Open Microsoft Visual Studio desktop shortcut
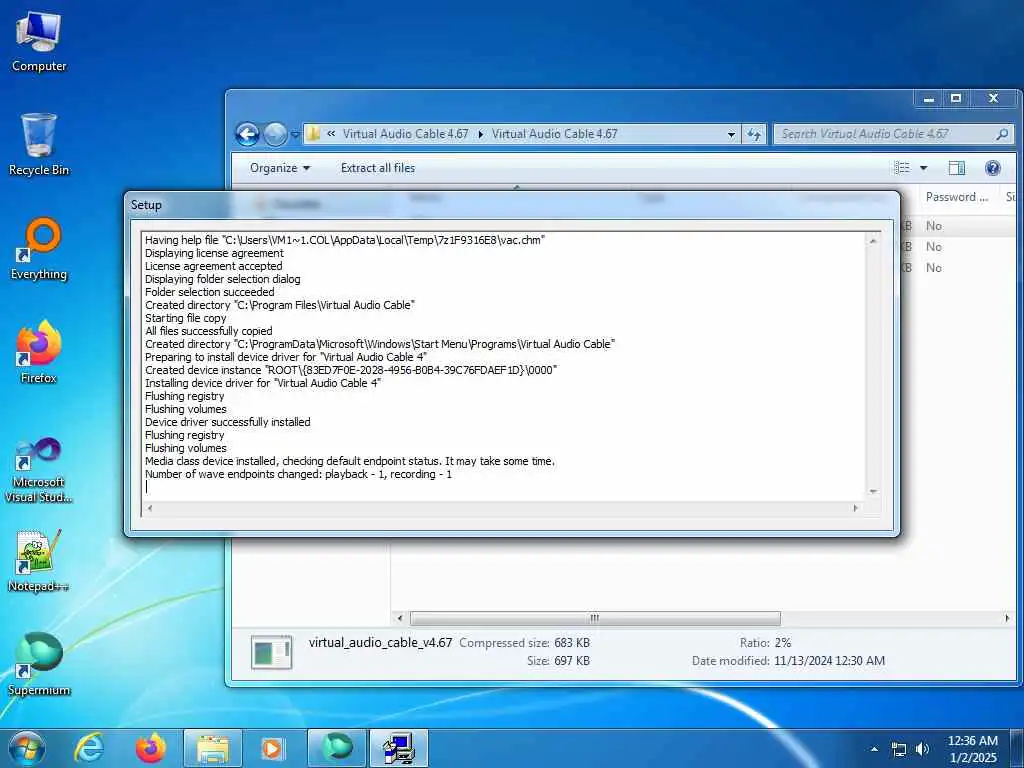The image size is (1024, 768). (x=39, y=470)
